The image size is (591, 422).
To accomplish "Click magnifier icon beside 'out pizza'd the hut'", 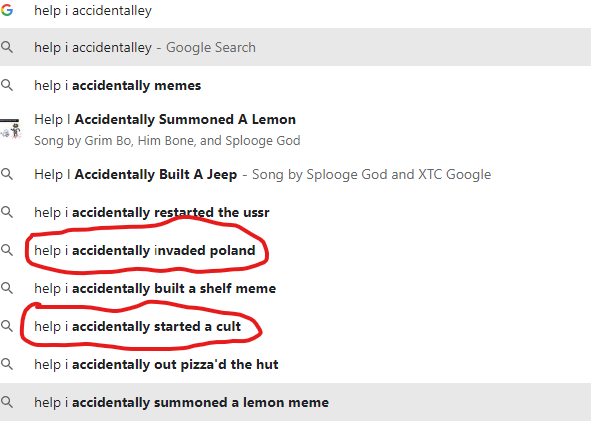I will coord(7,364).
